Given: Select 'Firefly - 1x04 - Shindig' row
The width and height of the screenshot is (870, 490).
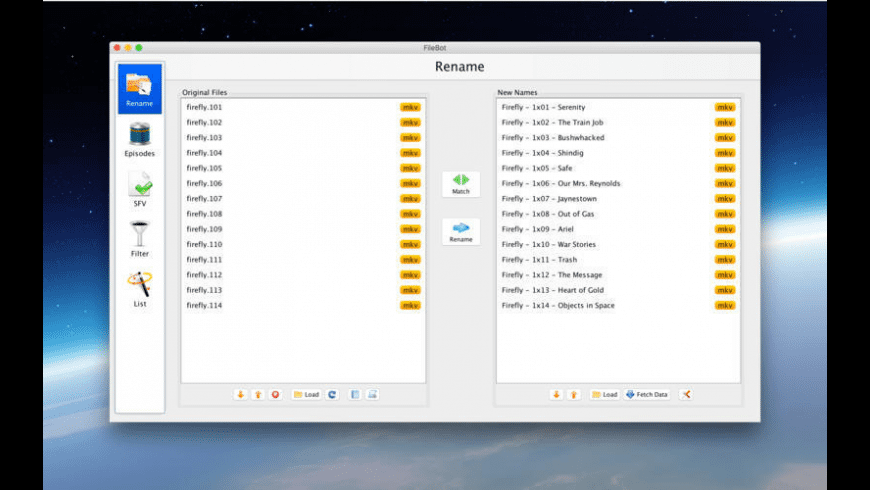Looking at the screenshot, I should click(x=618, y=153).
